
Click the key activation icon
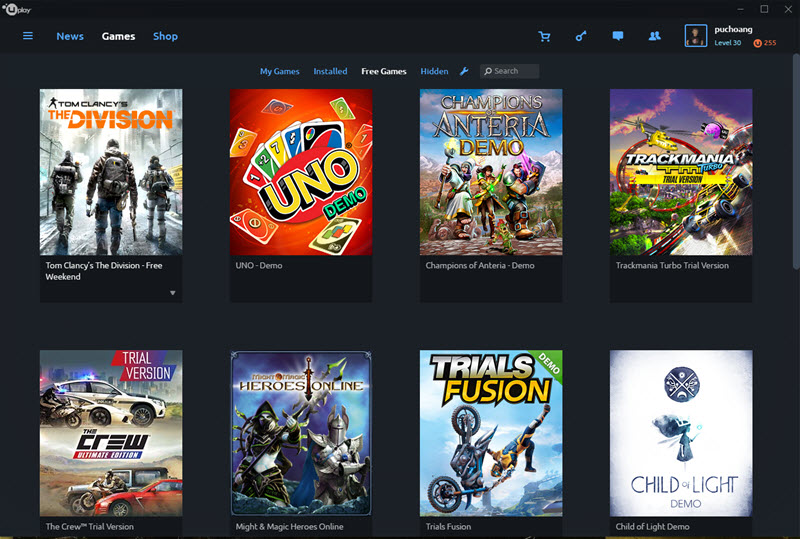coord(581,36)
